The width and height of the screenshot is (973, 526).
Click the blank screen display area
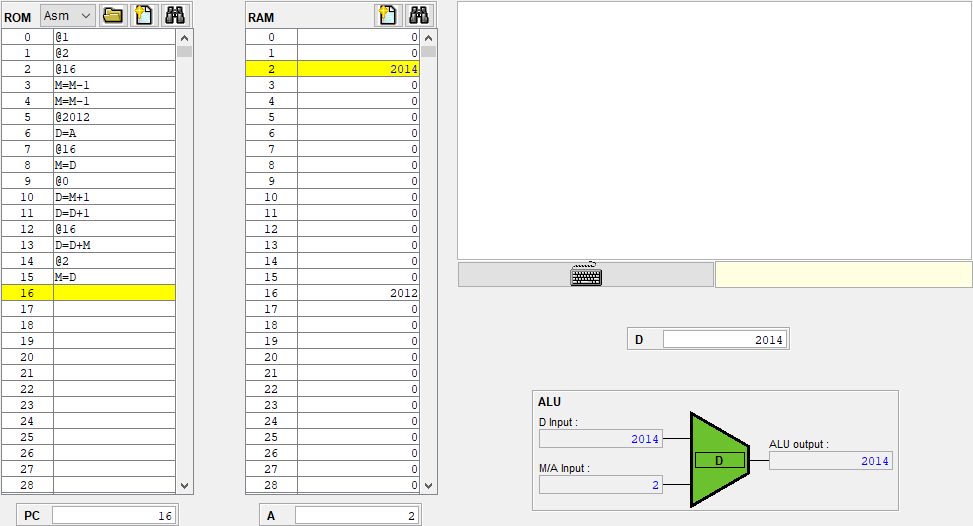click(x=714, y=130)
